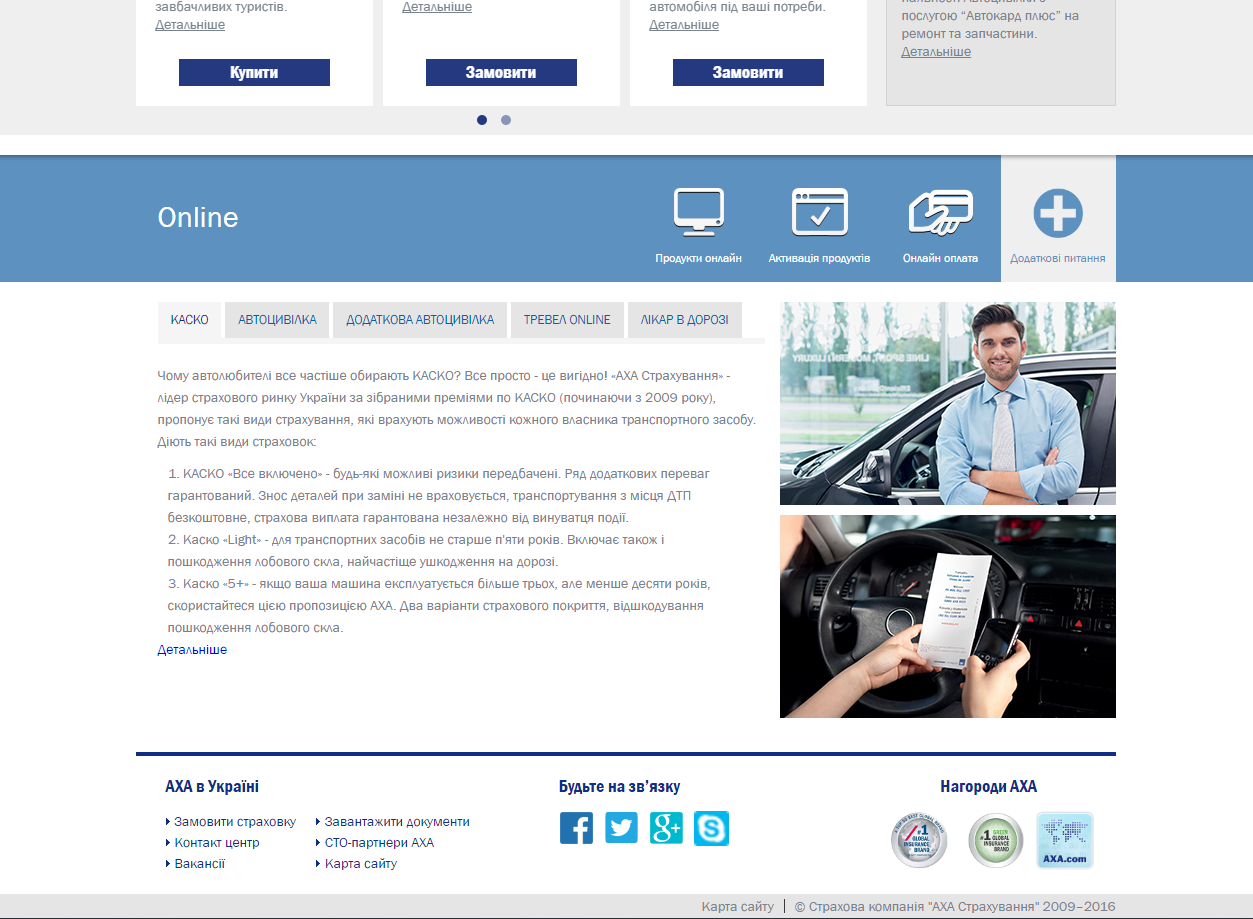The width and height of the screenshot is (1253, 919).
Task: Click the Купити button
Action: [254, 73]
